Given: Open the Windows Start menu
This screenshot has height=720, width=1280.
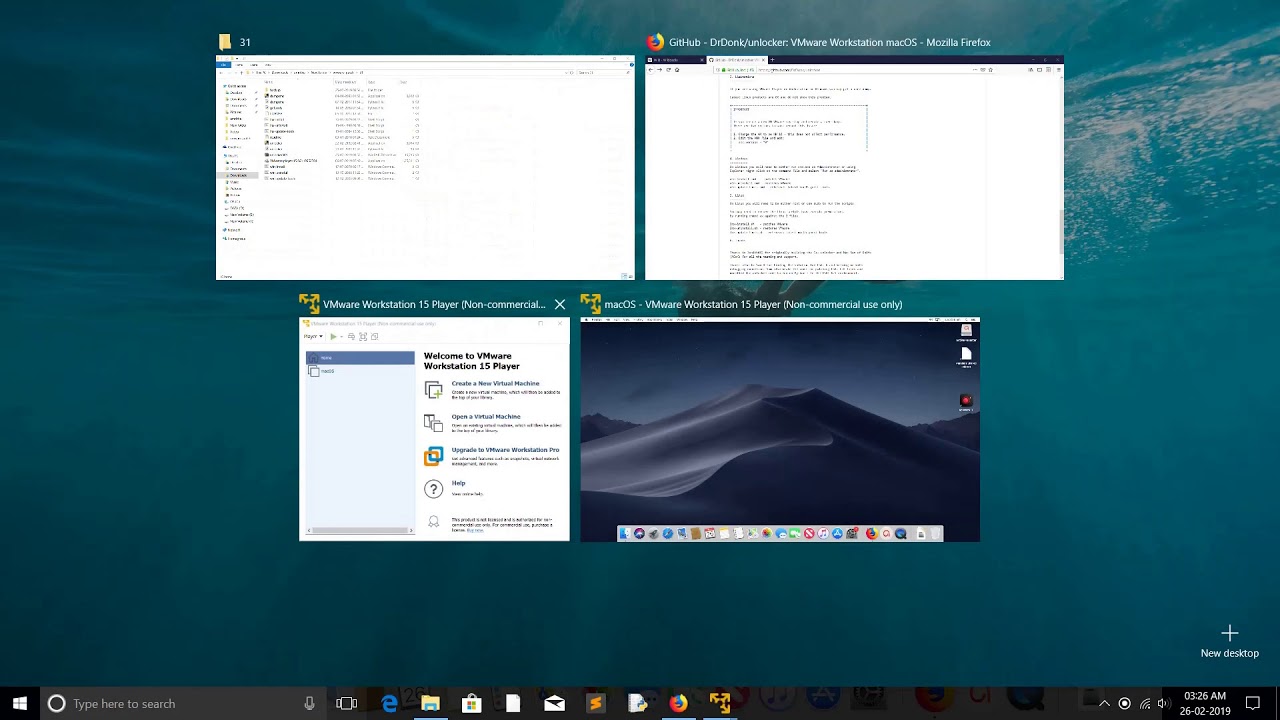Looking at the screenshot, I should tap(19, 703).
